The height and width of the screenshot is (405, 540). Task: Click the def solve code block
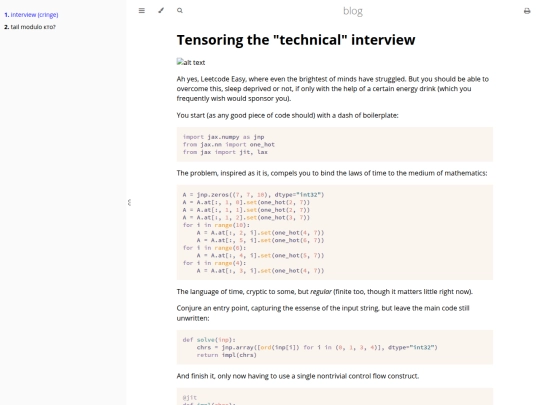335,347
